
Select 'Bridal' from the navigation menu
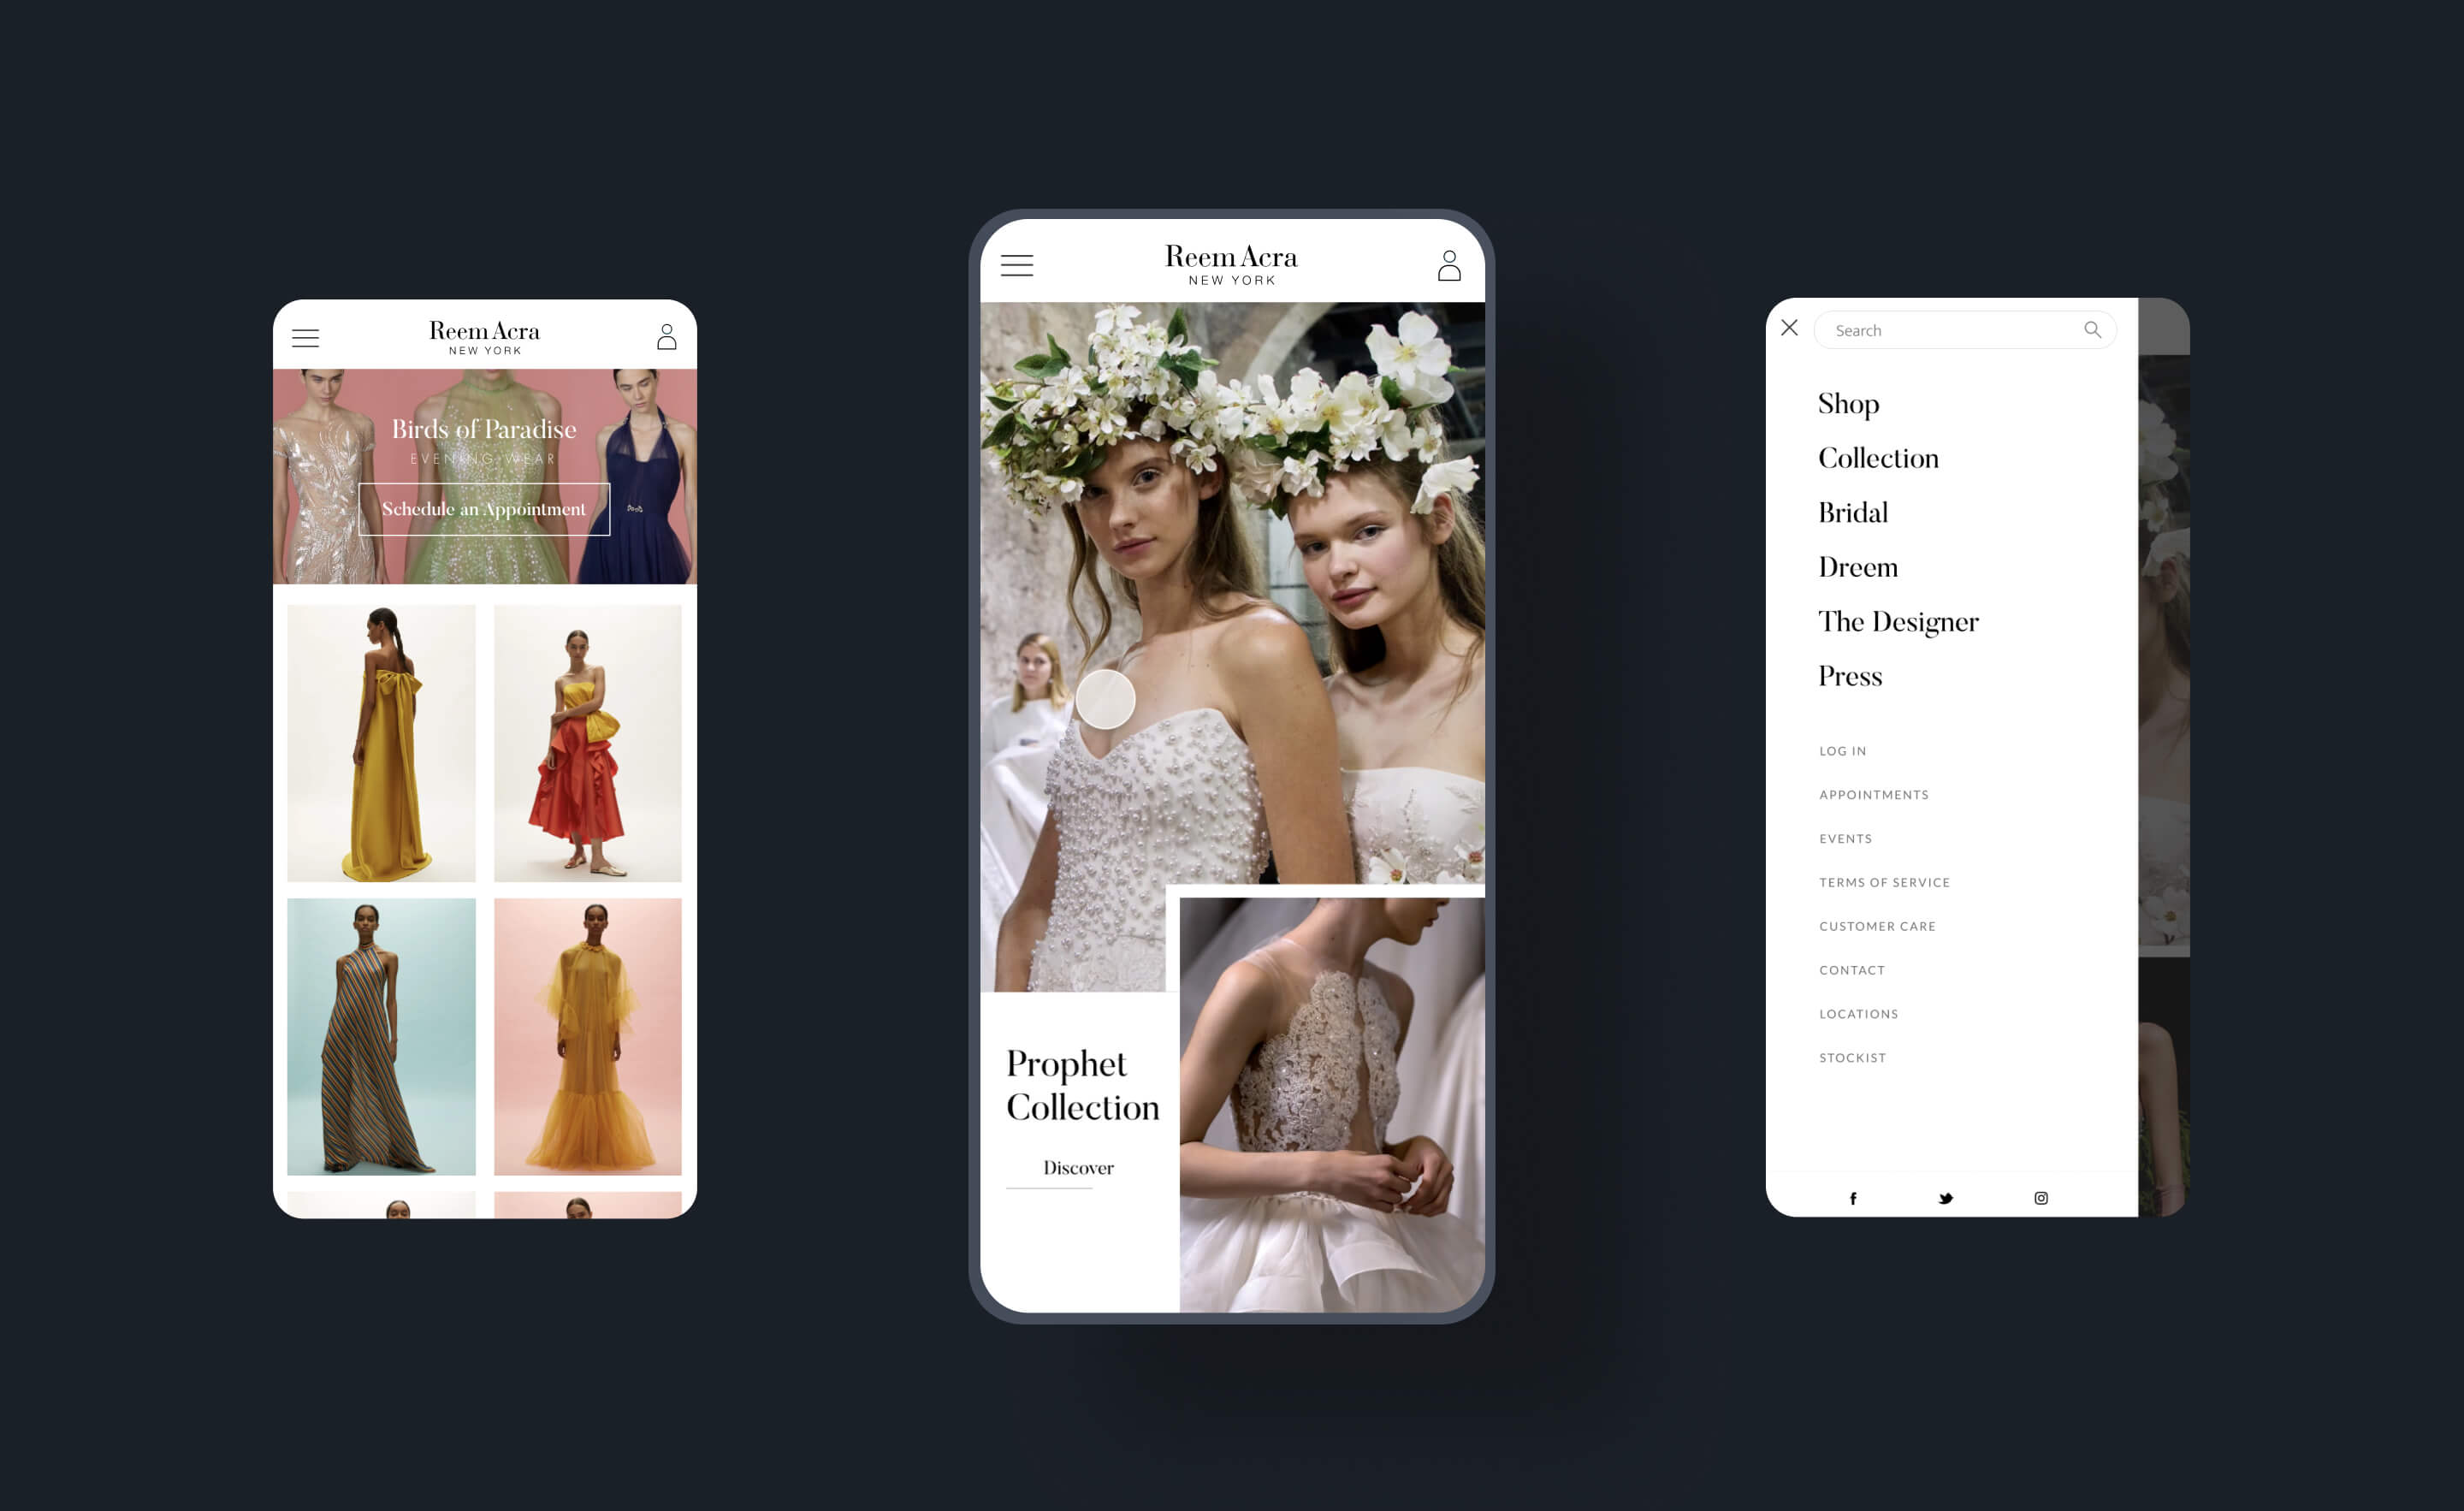click(x=1851, y=513)
